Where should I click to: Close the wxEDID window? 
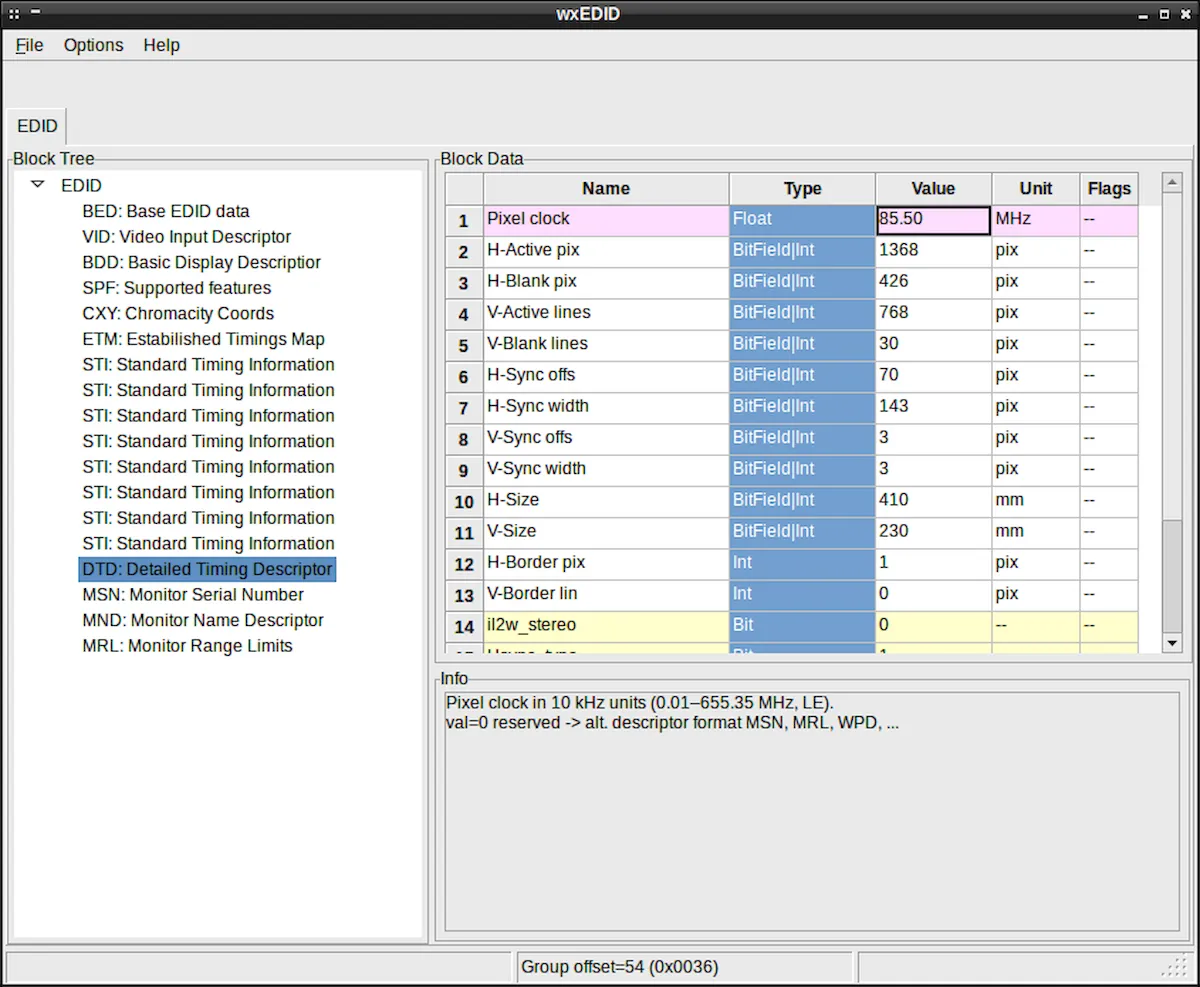[x=1184, y=15]
